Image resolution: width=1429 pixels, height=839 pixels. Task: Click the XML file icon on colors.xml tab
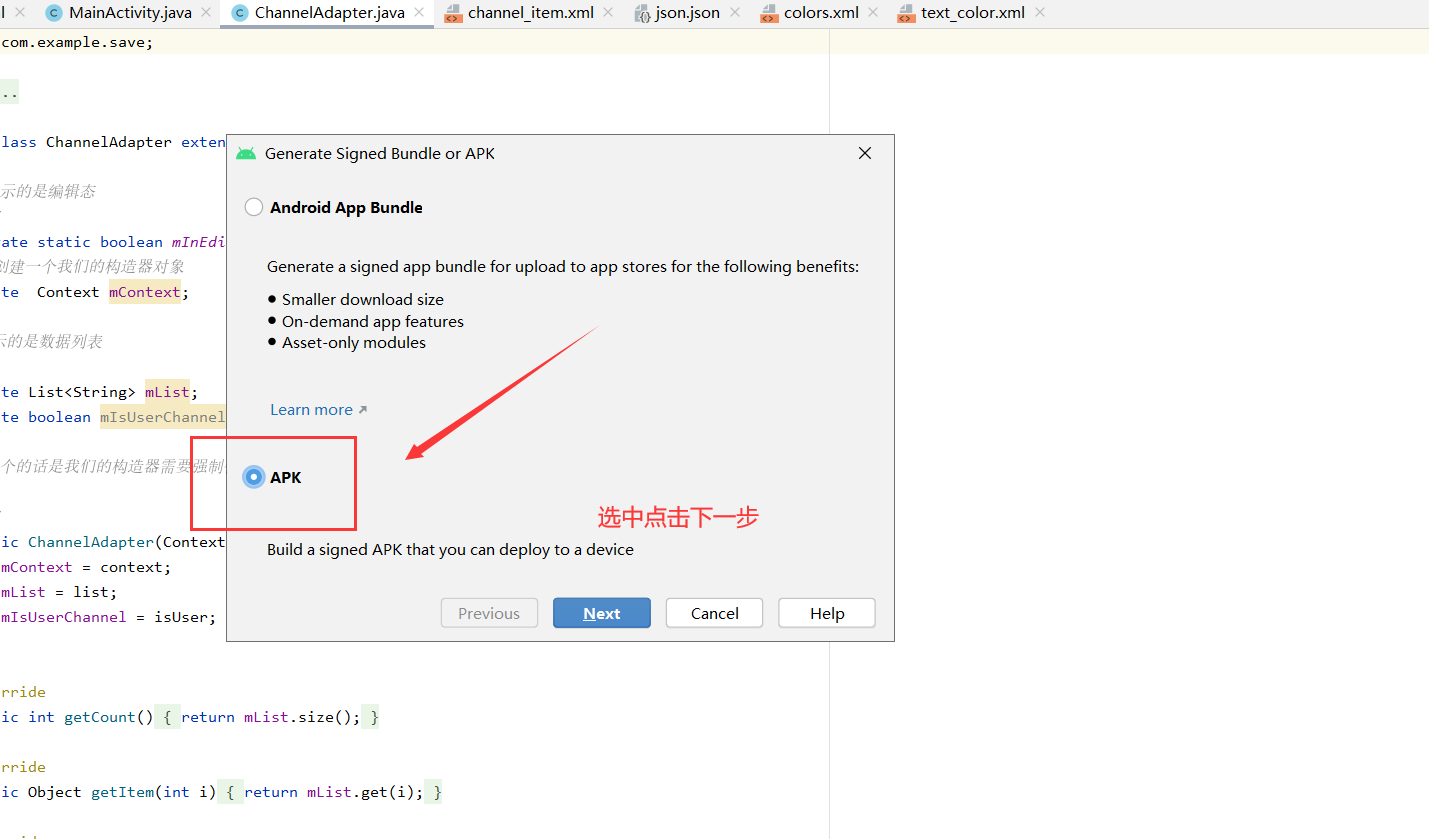click(x=769, y=13)
